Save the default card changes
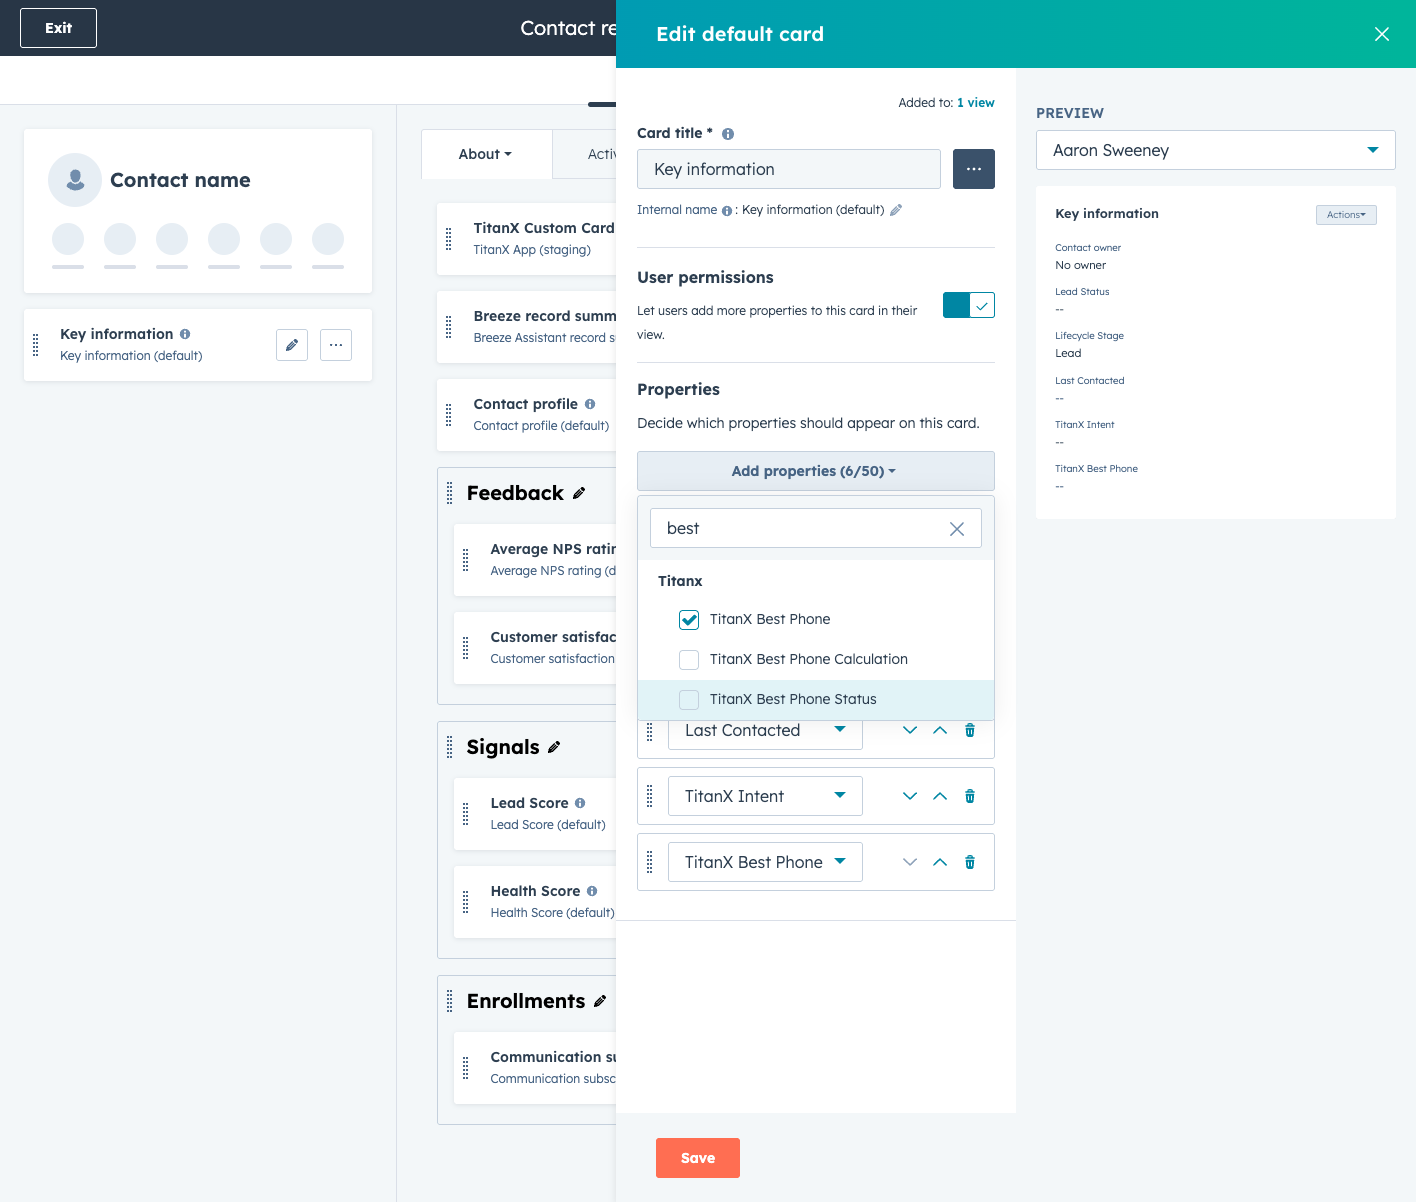Screen dimensions: 1416x1202 [698, 1158]
